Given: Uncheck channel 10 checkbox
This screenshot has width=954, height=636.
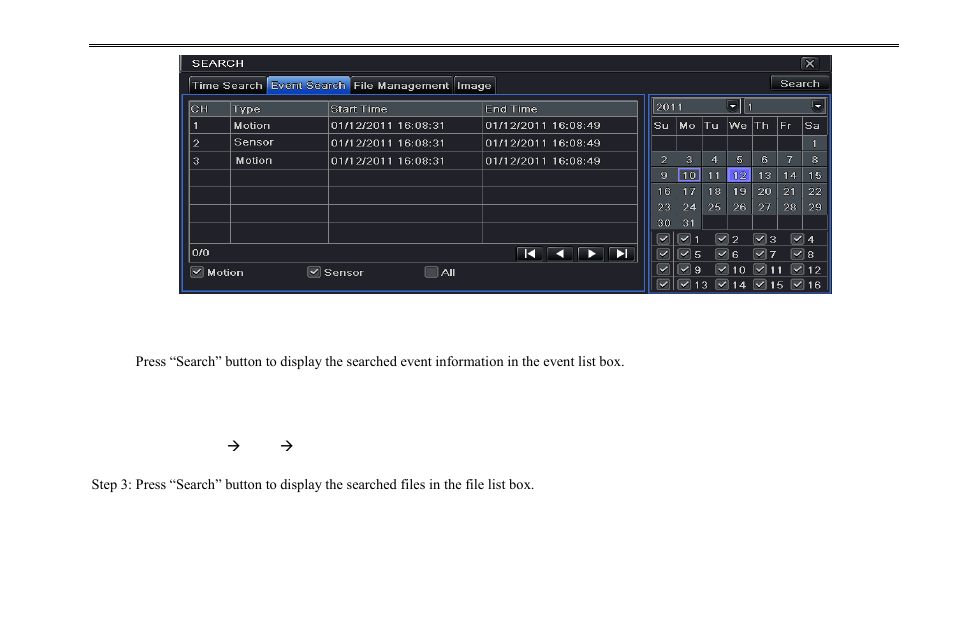Looking at the screenshot, I should pos(722,269).
